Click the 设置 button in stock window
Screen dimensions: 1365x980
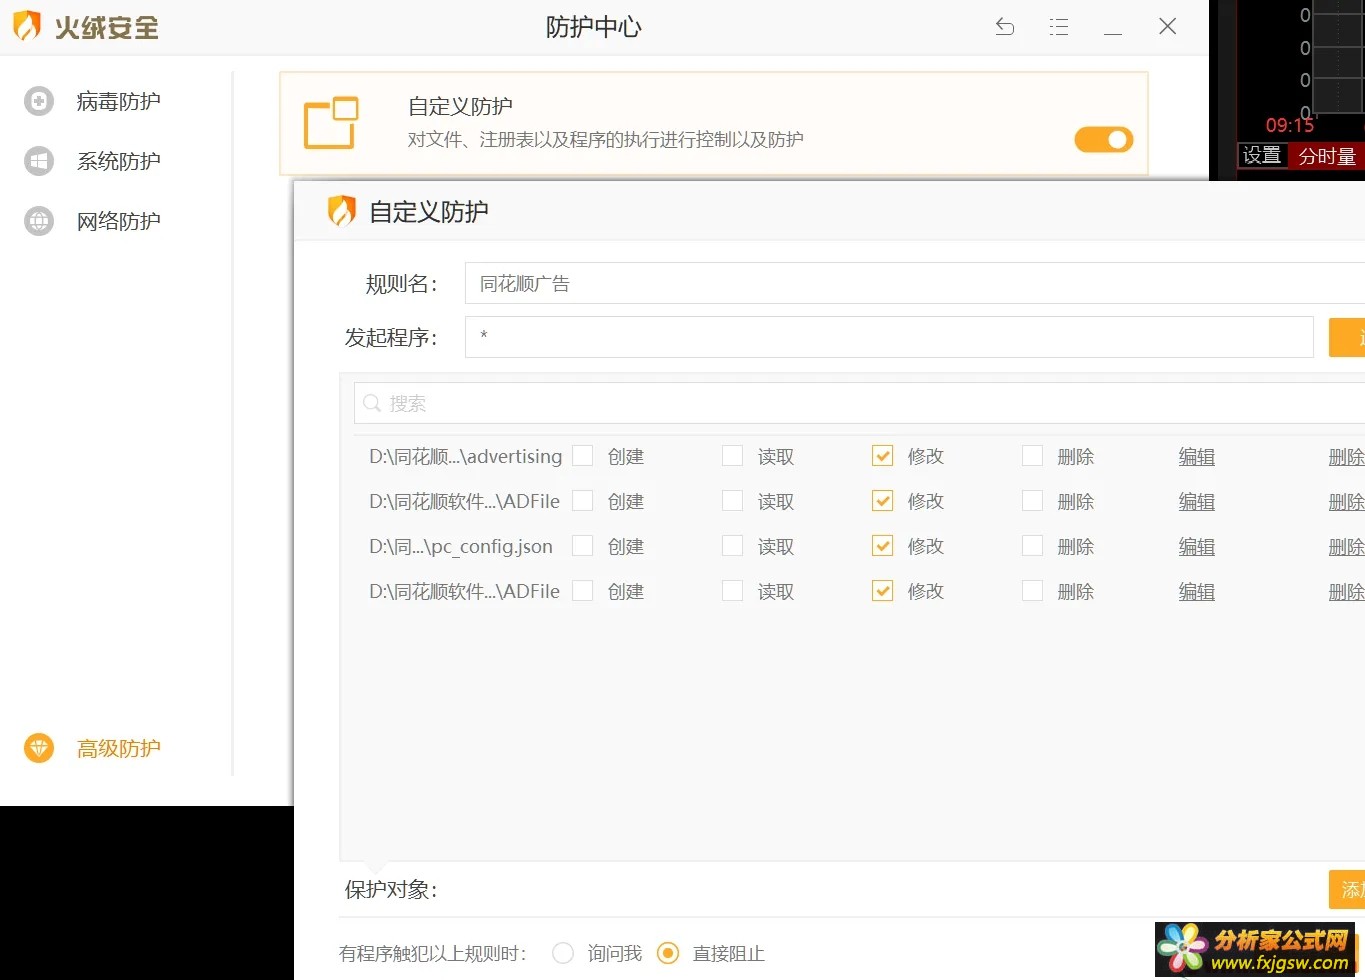click(1262, 155)
